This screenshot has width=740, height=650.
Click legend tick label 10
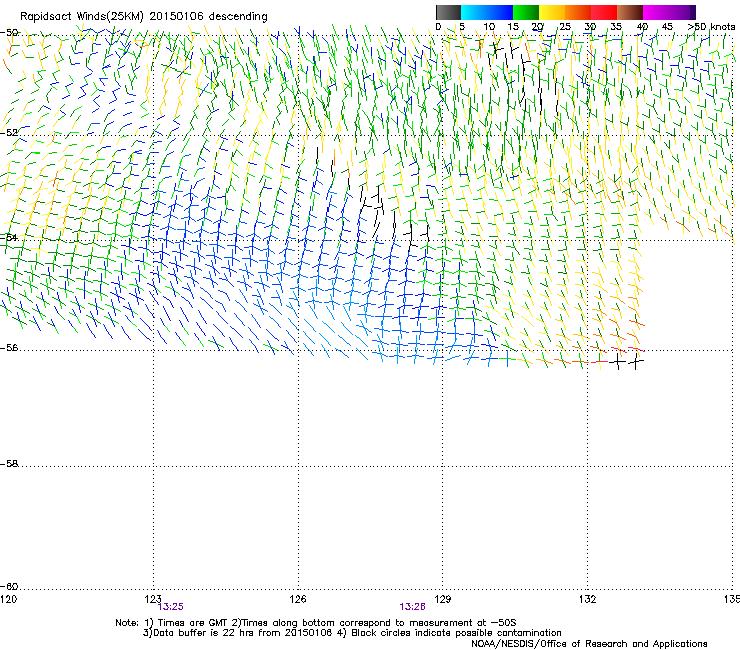[x=489, y=26]
